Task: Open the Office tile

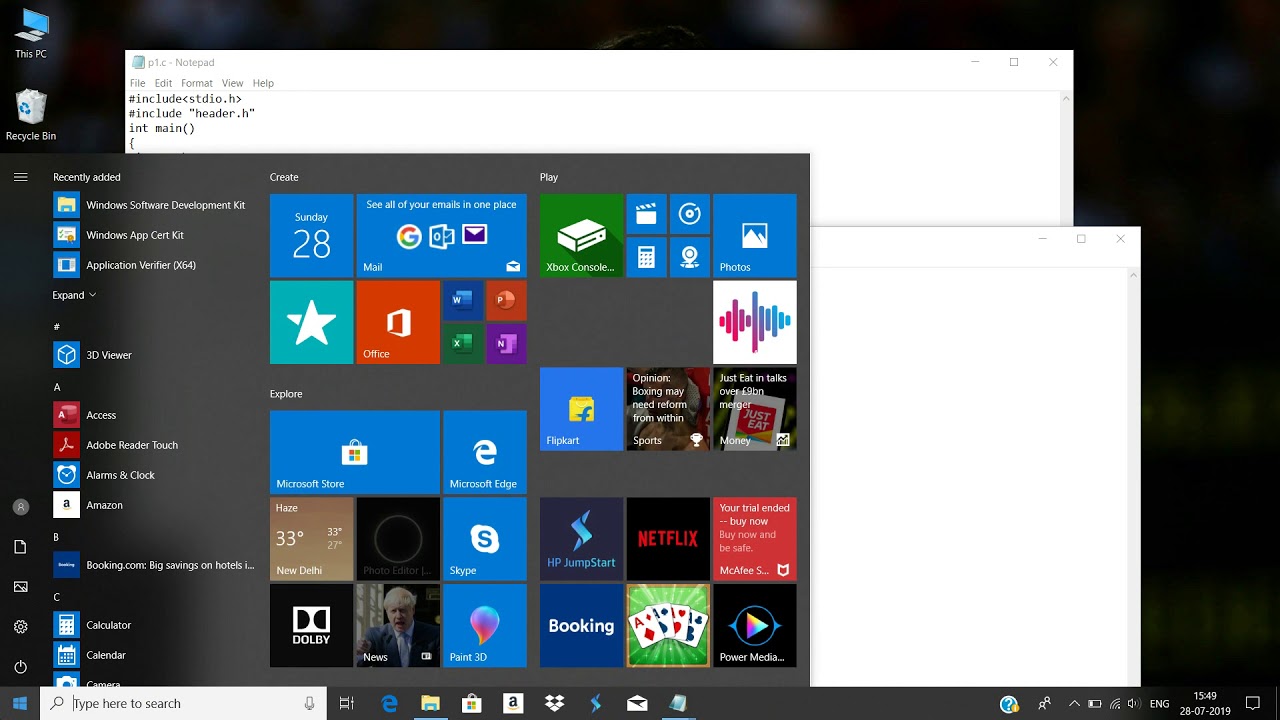Action: click(398, 322)
